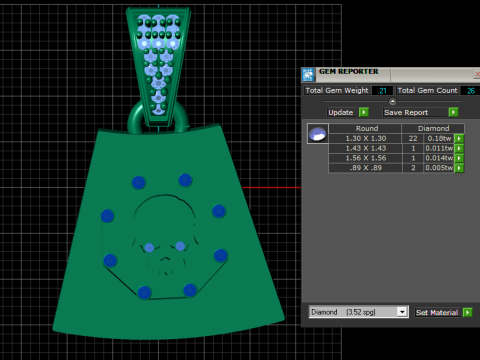Viewport: 480px width, 360px height.
Task: Click green arrow in 1.30 X 1.30 row
Action: tap(459, 138)
